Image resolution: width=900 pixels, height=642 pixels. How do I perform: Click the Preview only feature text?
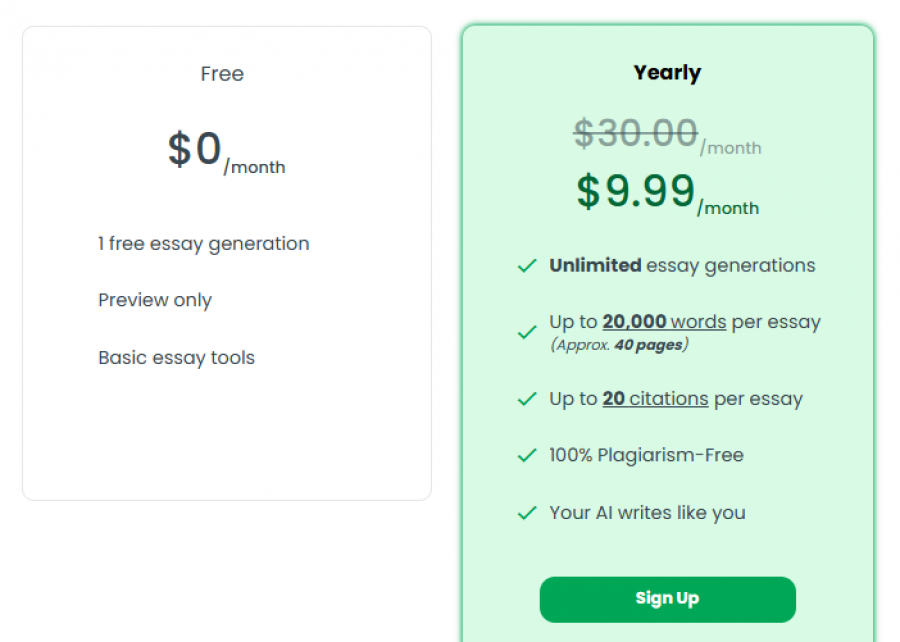[155, 300]
